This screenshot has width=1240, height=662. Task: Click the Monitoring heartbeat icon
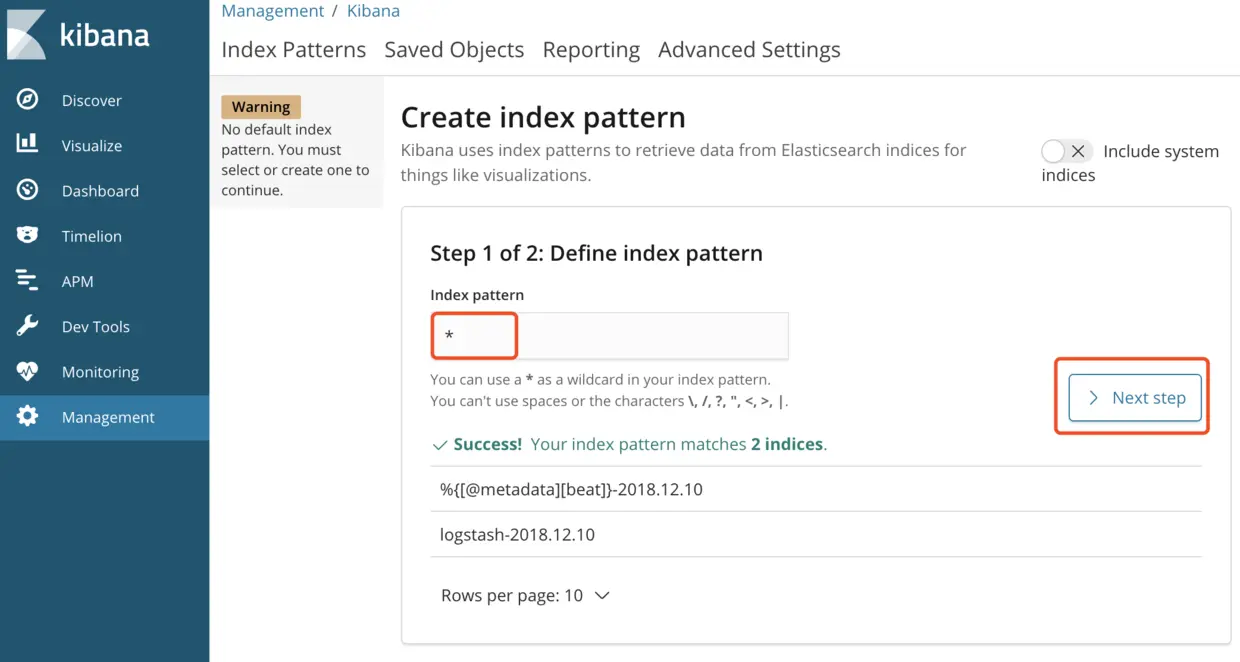(x=28, y=371)
